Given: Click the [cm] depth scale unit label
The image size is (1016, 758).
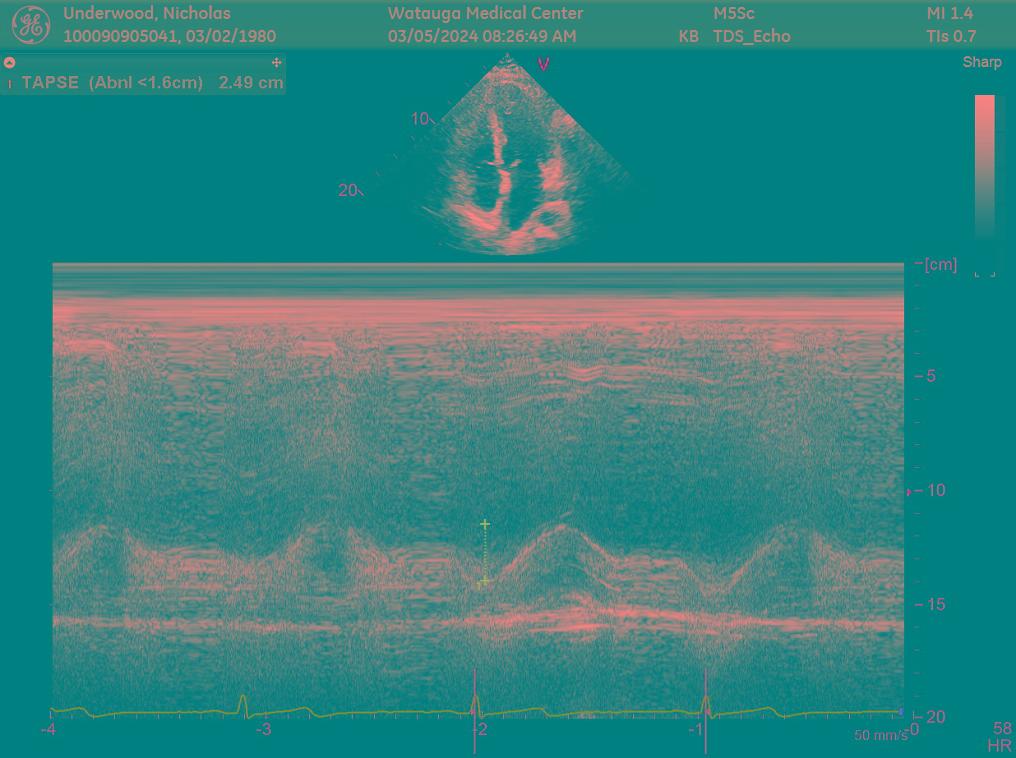Looking at the screenshot, I should pyautogui.click(x=940, y=265).
